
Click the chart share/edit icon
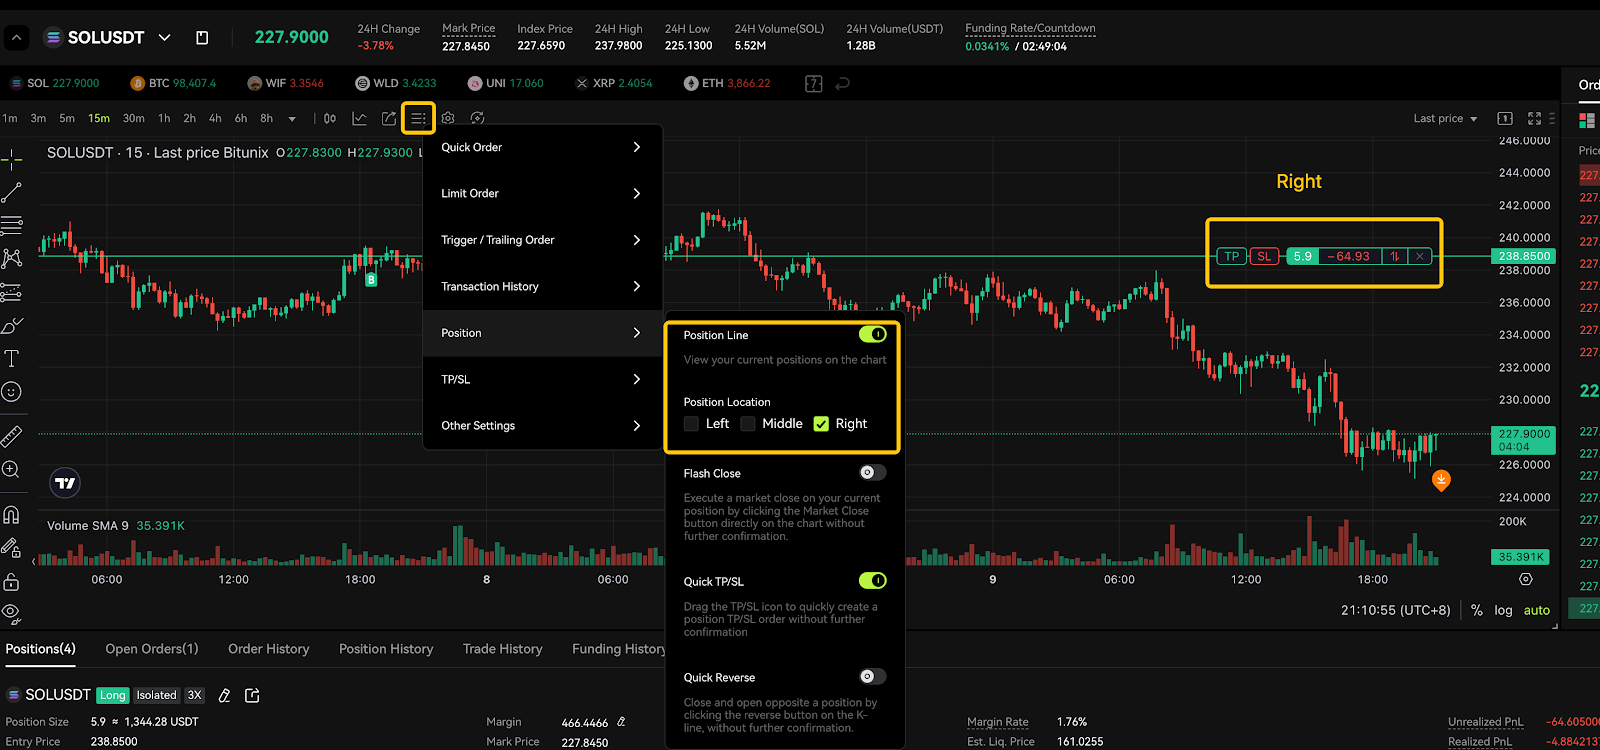coord(389,118)
